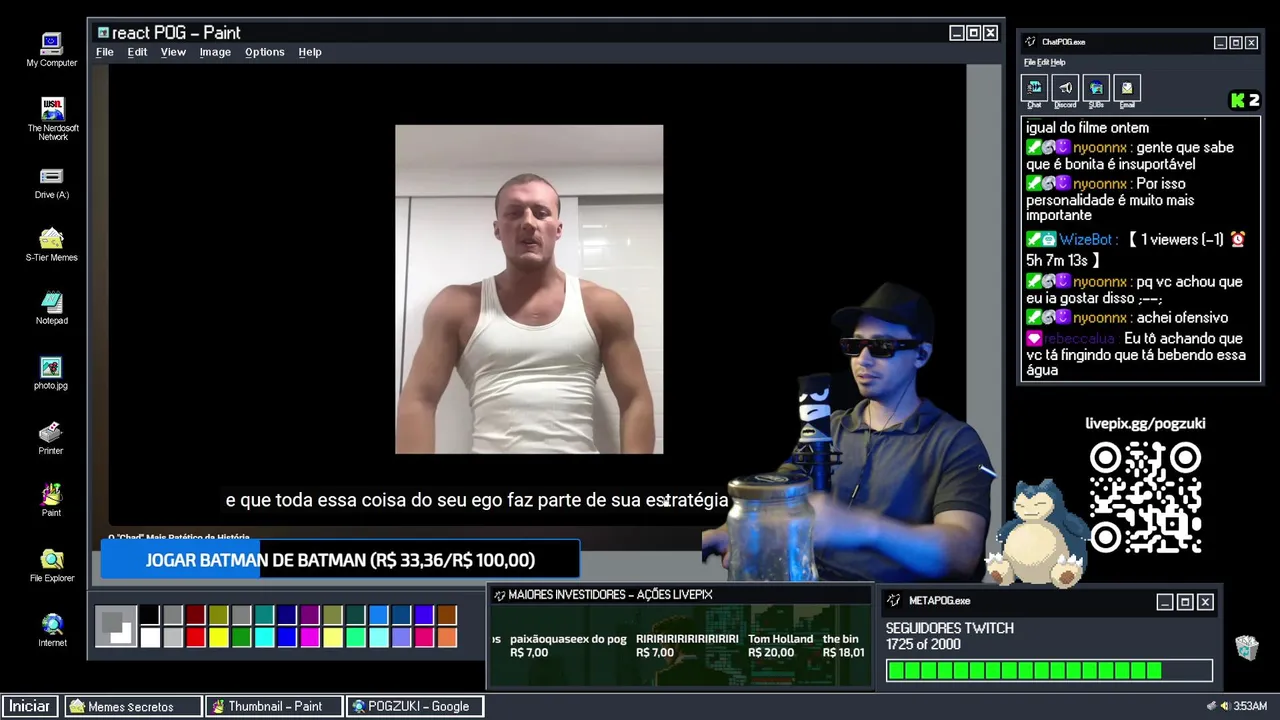The image size is (1280, 720).
Task: Select the white color swatch
Action: click(x=150, y=637)
